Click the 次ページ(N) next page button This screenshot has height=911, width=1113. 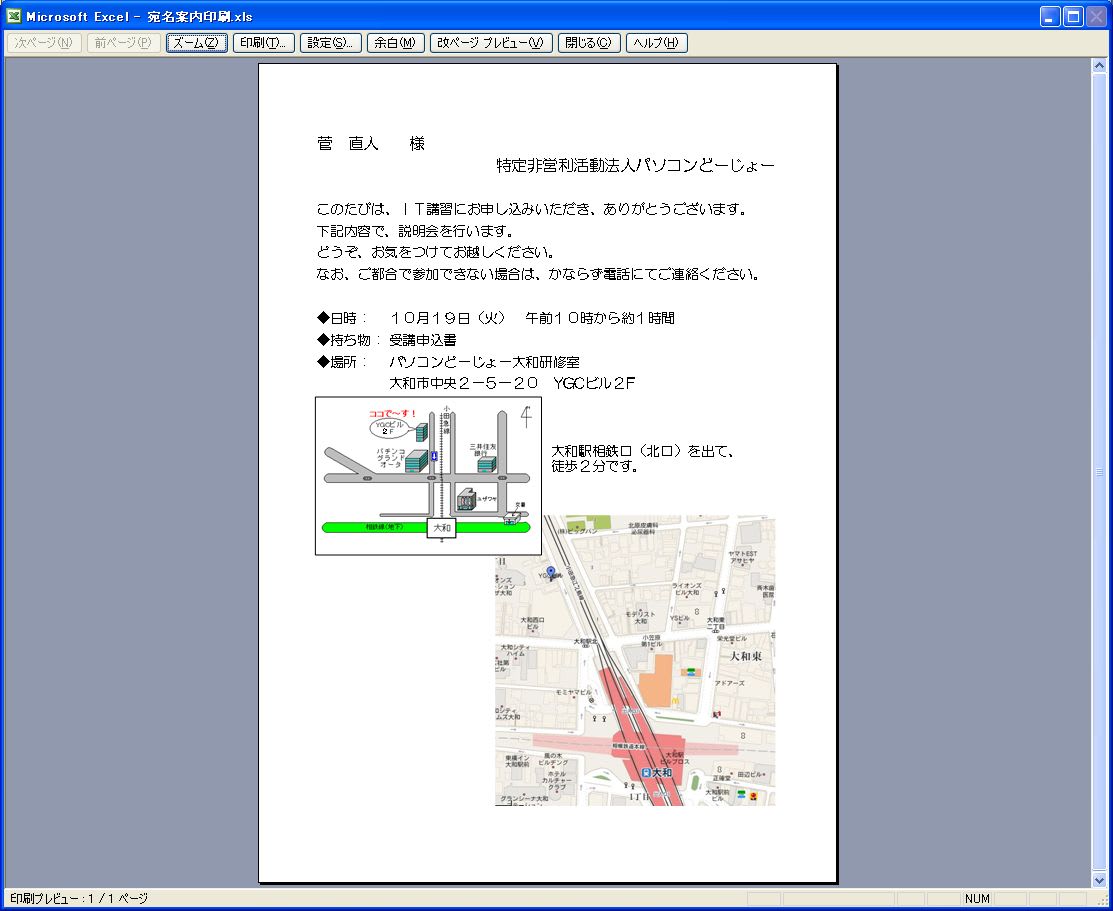43,43
